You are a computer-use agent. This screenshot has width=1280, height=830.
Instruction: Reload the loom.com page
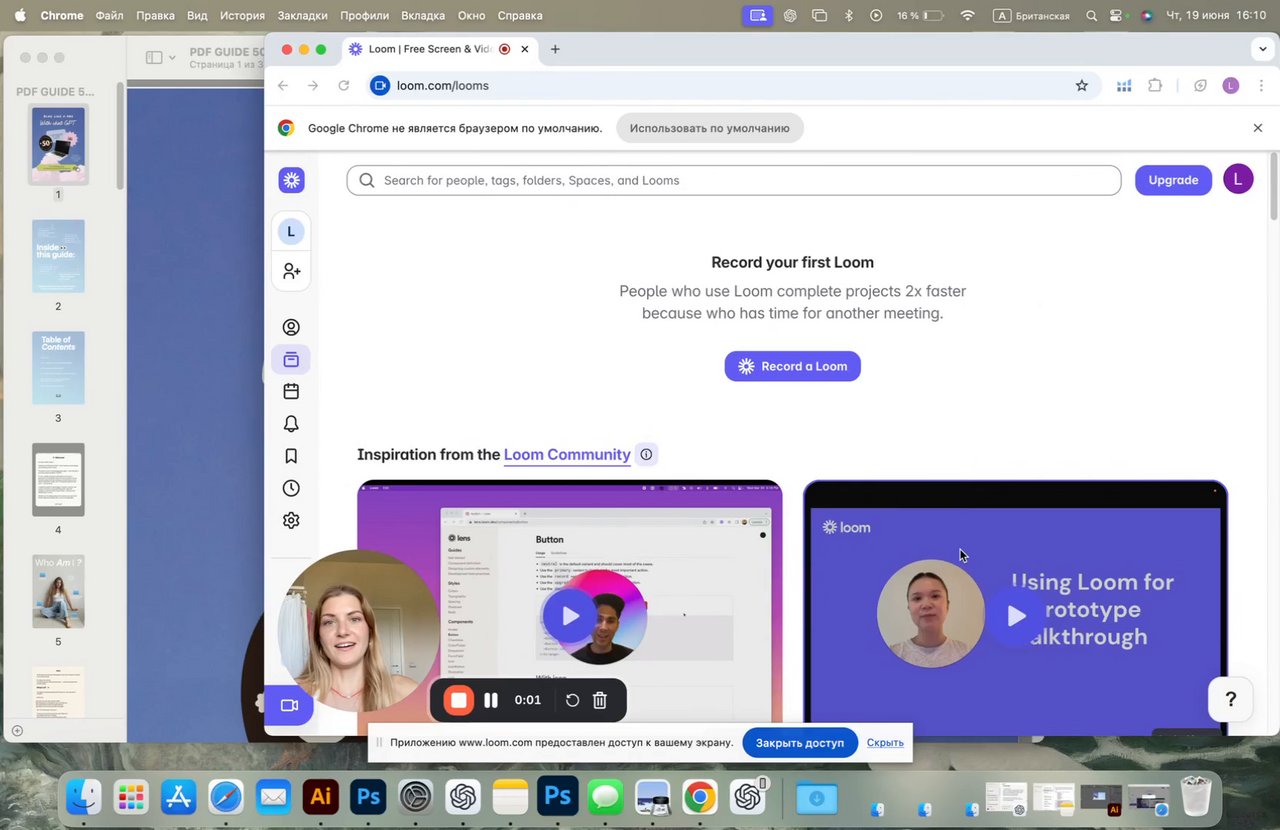(344, 86)
